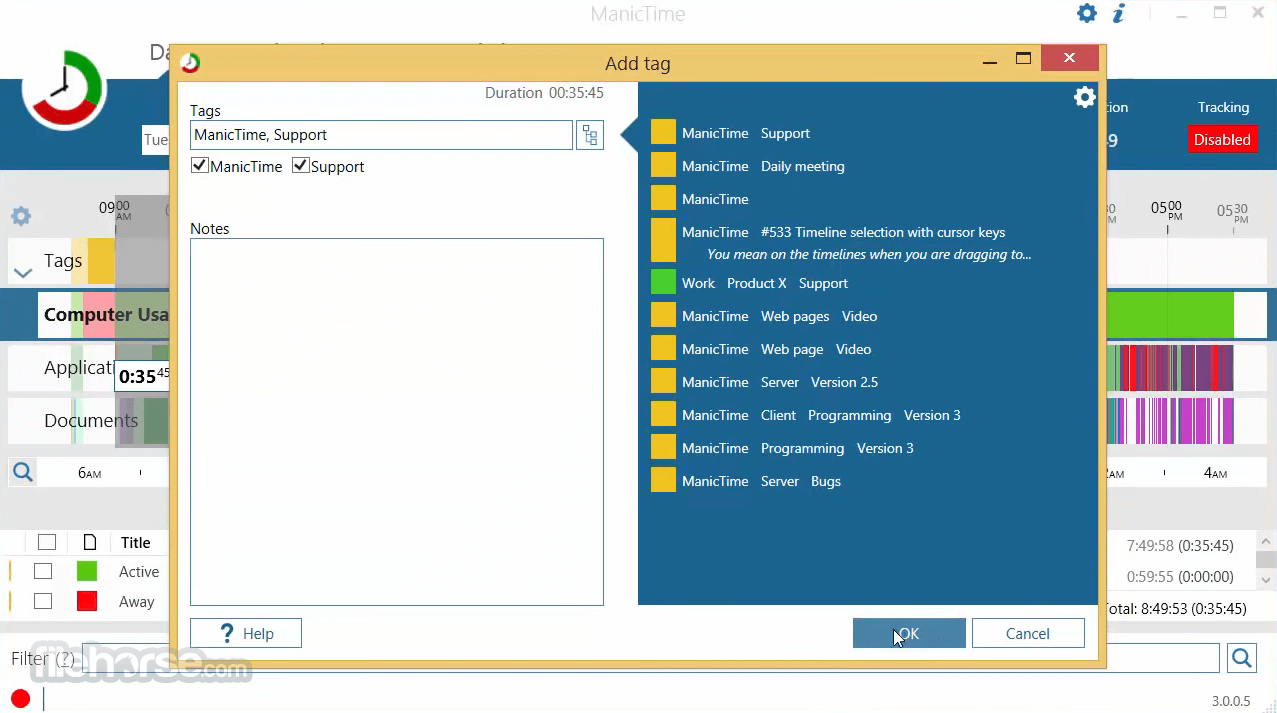The width and height of the screenshot is (1277, 713).
Task: Click green Active color swatch
Action: coord(87,571)
